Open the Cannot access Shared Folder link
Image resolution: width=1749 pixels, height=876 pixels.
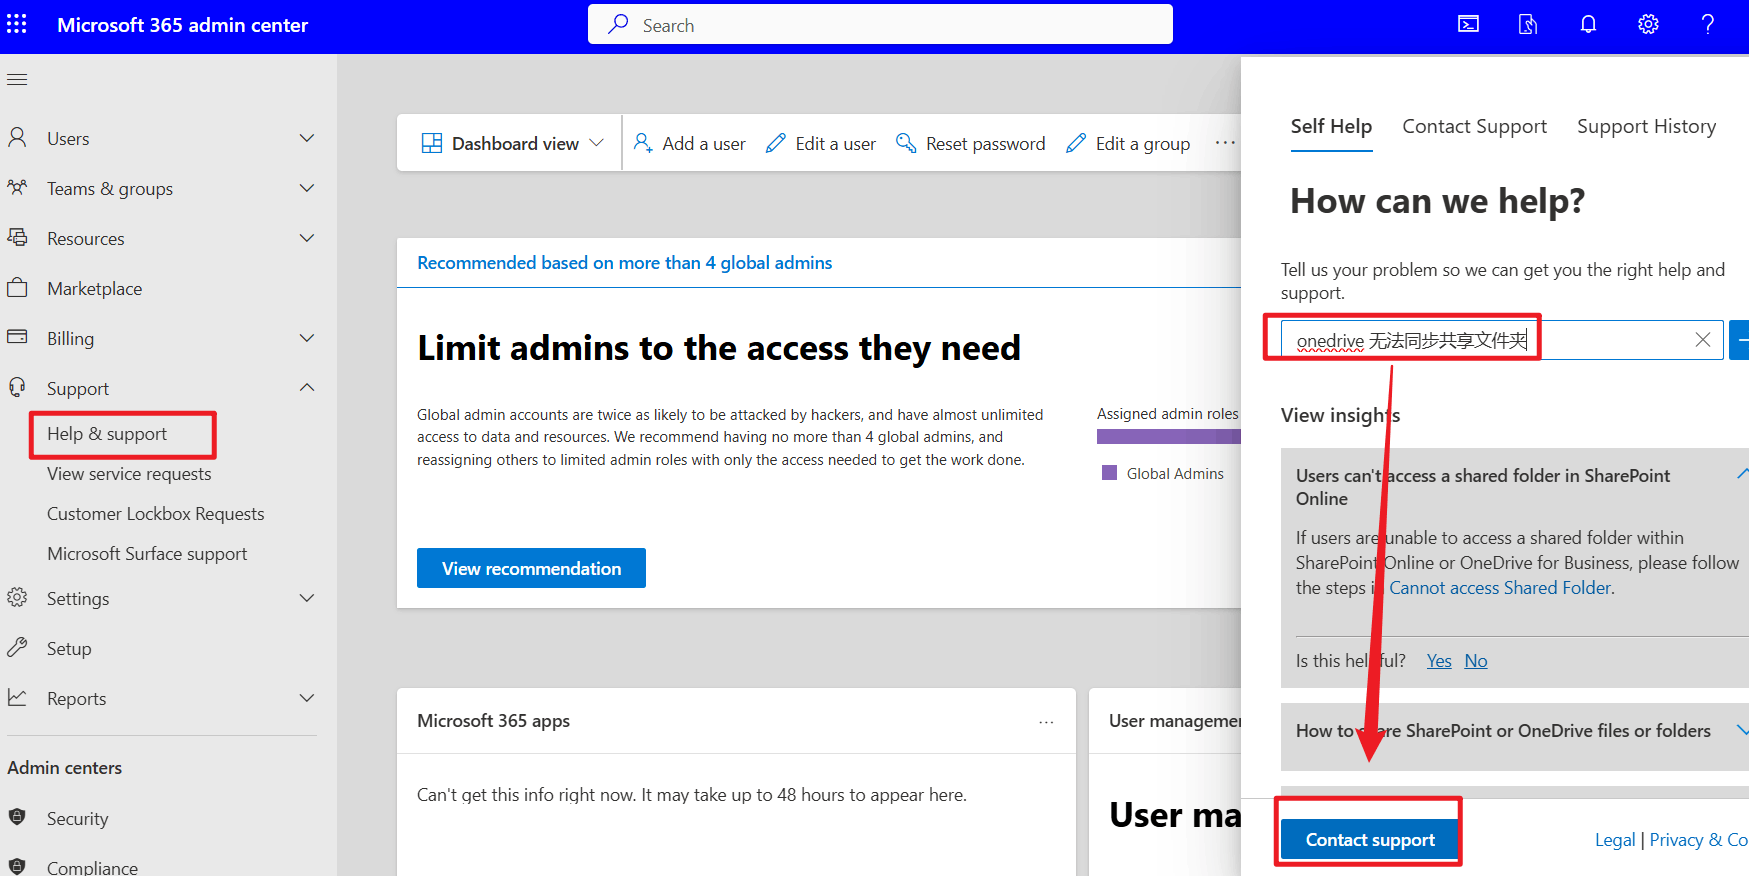1500,588
